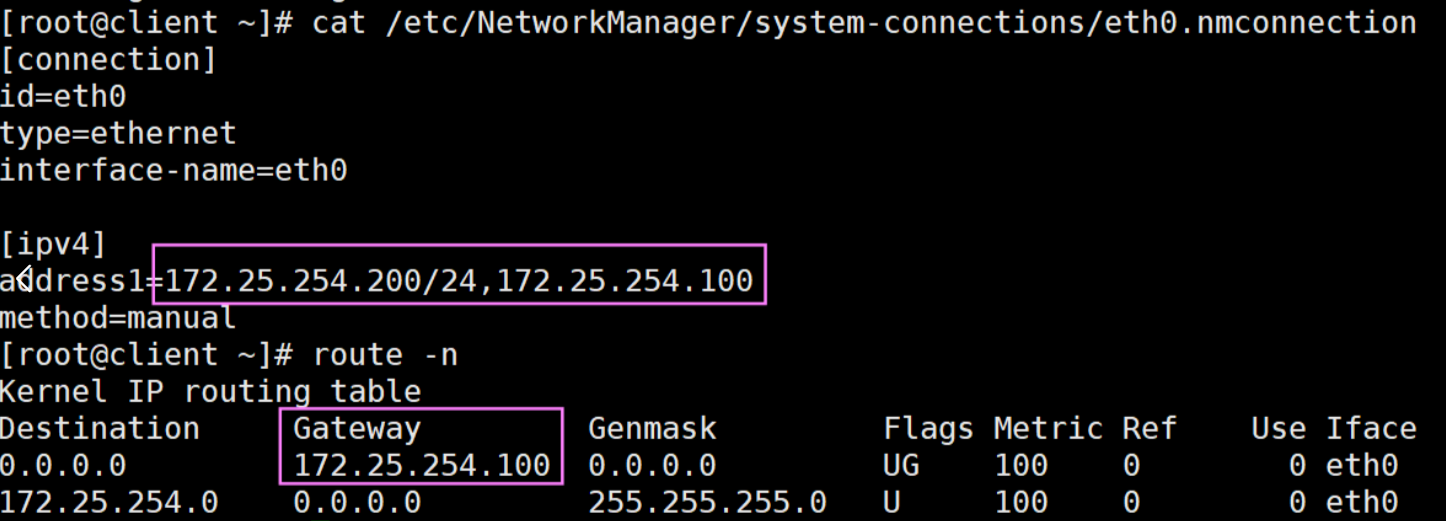
Task: Click the Ref column header
Action: (1149, 428)
